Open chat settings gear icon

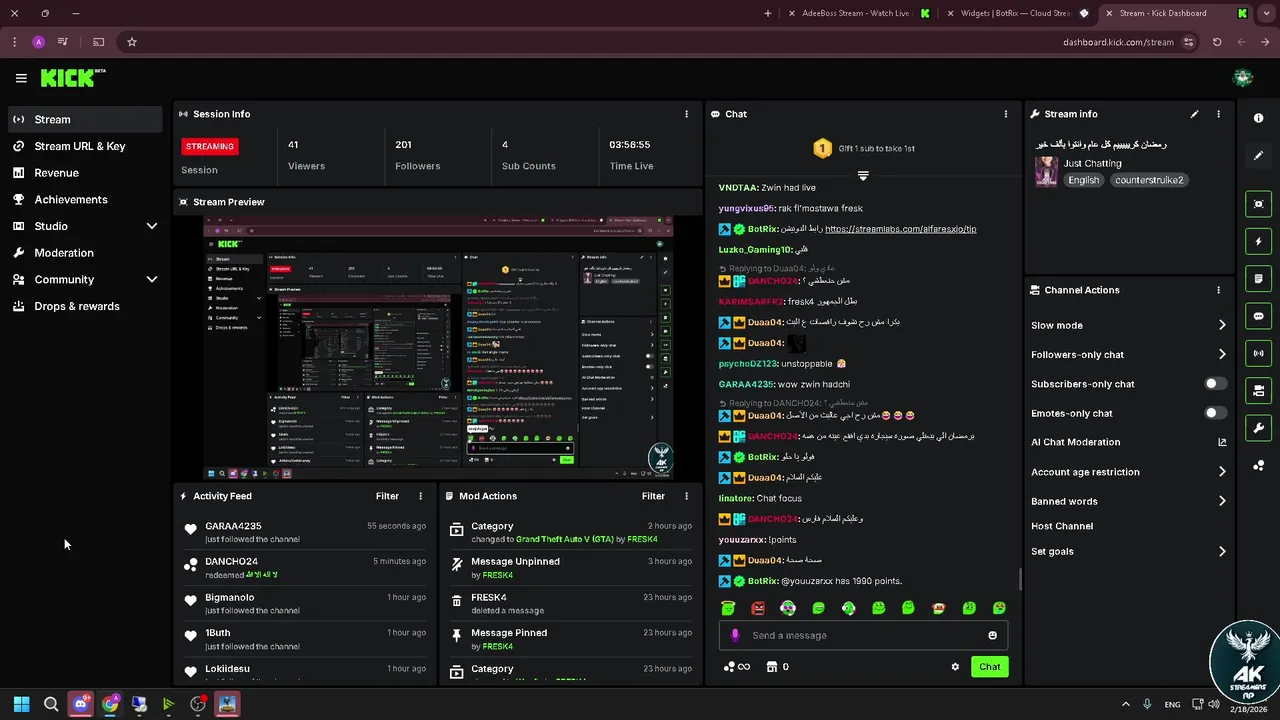click(955, 667)
